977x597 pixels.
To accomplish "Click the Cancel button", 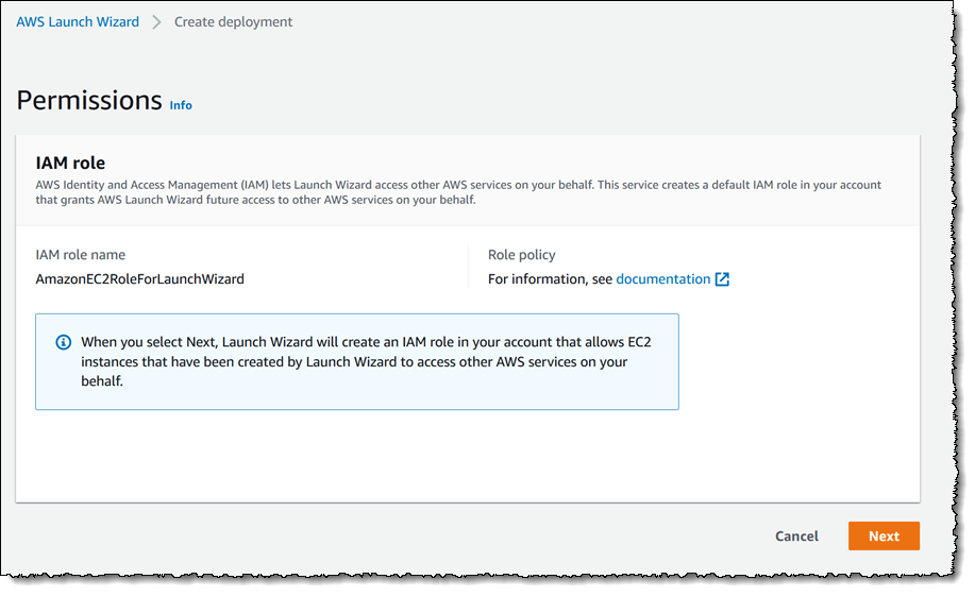I will point(796,536).
